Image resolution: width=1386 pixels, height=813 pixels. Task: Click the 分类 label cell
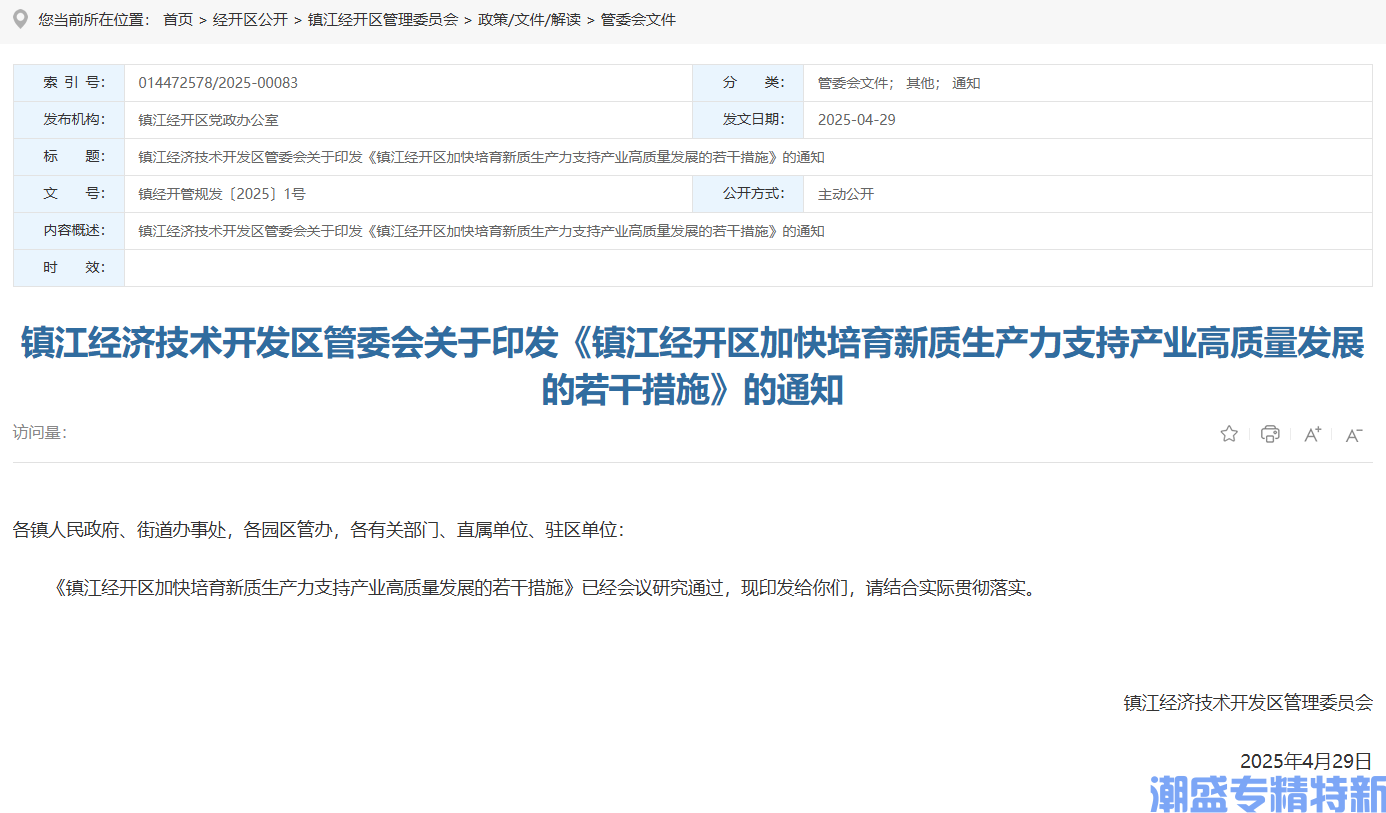(748, 83)
